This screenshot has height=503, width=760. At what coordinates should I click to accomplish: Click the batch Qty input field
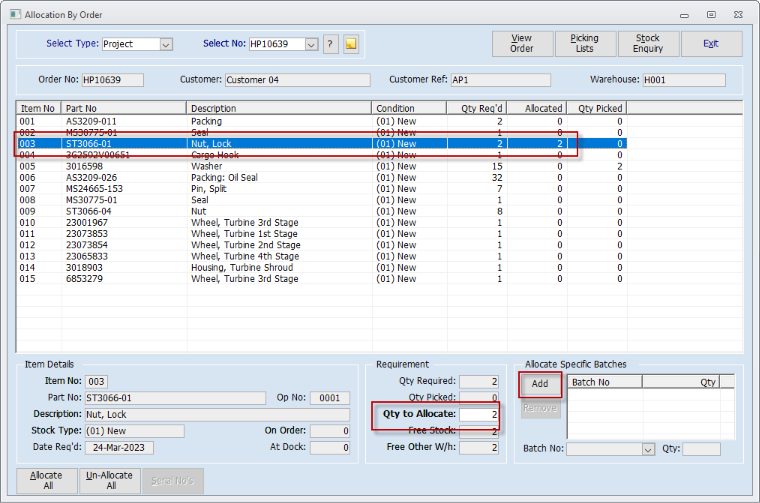(701, 449)
